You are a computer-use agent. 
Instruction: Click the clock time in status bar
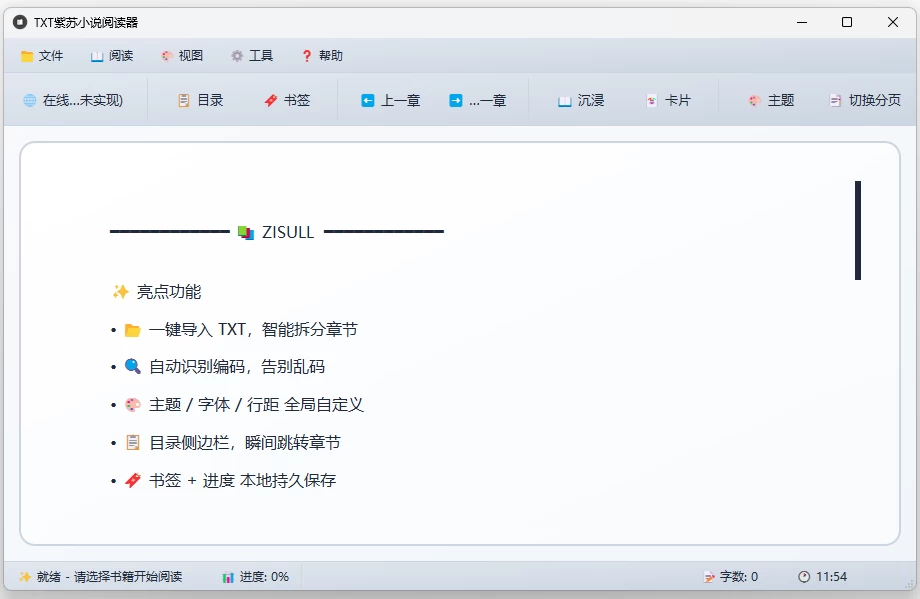(822, 577)
